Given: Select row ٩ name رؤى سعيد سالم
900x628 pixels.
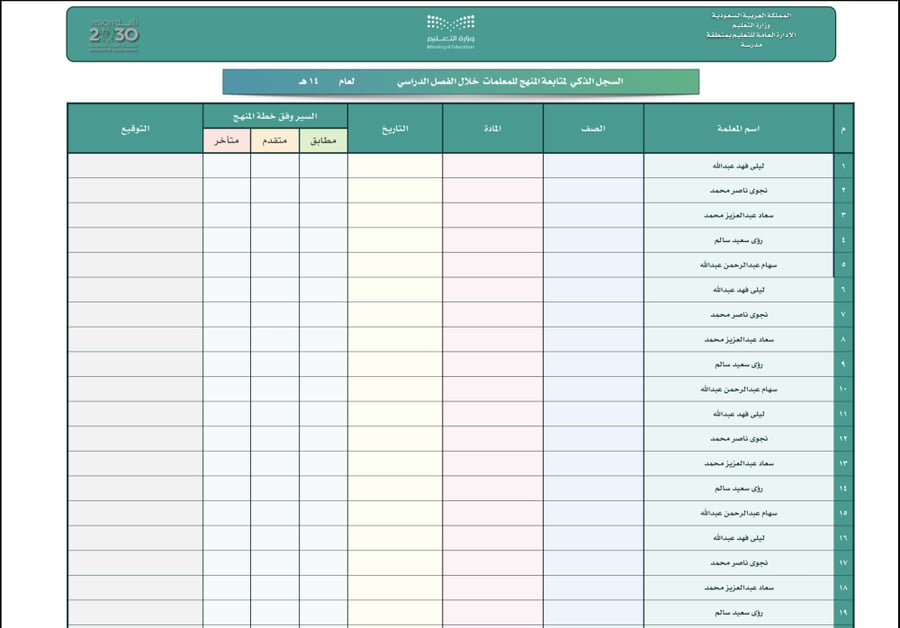Looking at the screenshot, I should click(738, 364).
